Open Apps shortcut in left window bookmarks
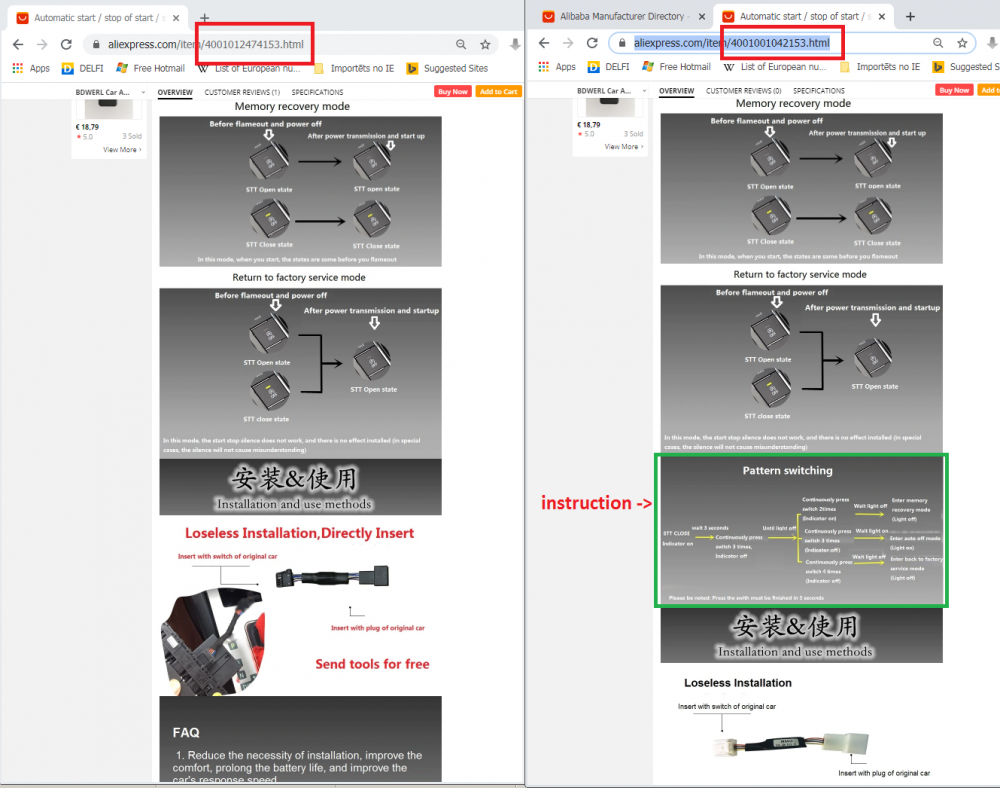1000x788 pixels. pos(31,68)
